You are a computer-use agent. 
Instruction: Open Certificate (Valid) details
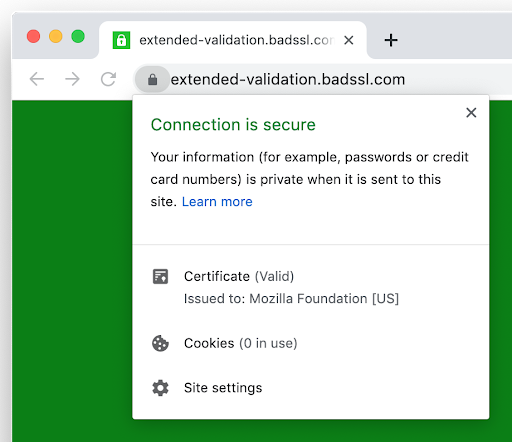[239, 276]
